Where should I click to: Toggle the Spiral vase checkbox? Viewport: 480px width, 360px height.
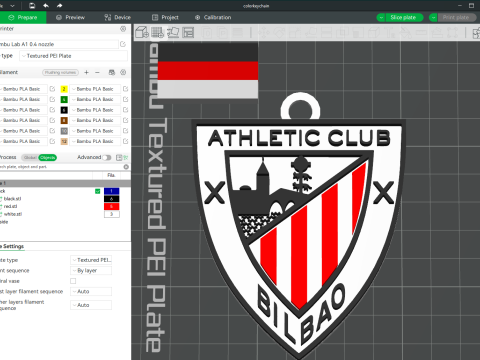tap(73, 281)
